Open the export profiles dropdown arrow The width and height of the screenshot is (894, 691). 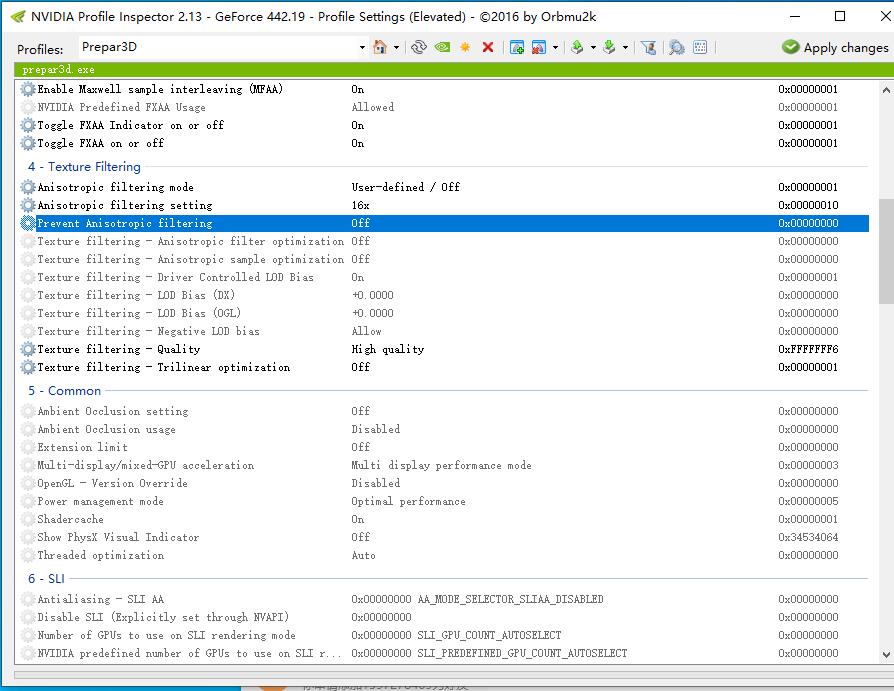point(593,47)
